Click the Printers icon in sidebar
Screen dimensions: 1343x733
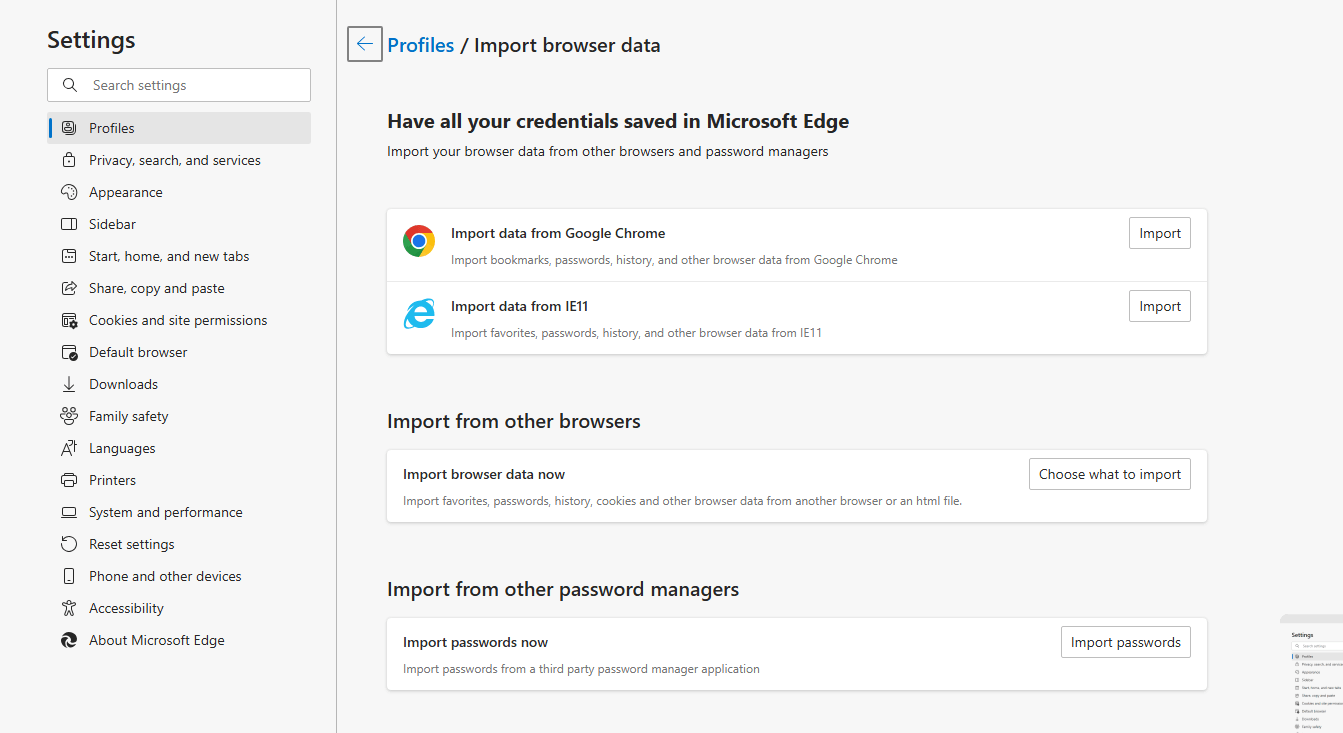pos(69,480)
